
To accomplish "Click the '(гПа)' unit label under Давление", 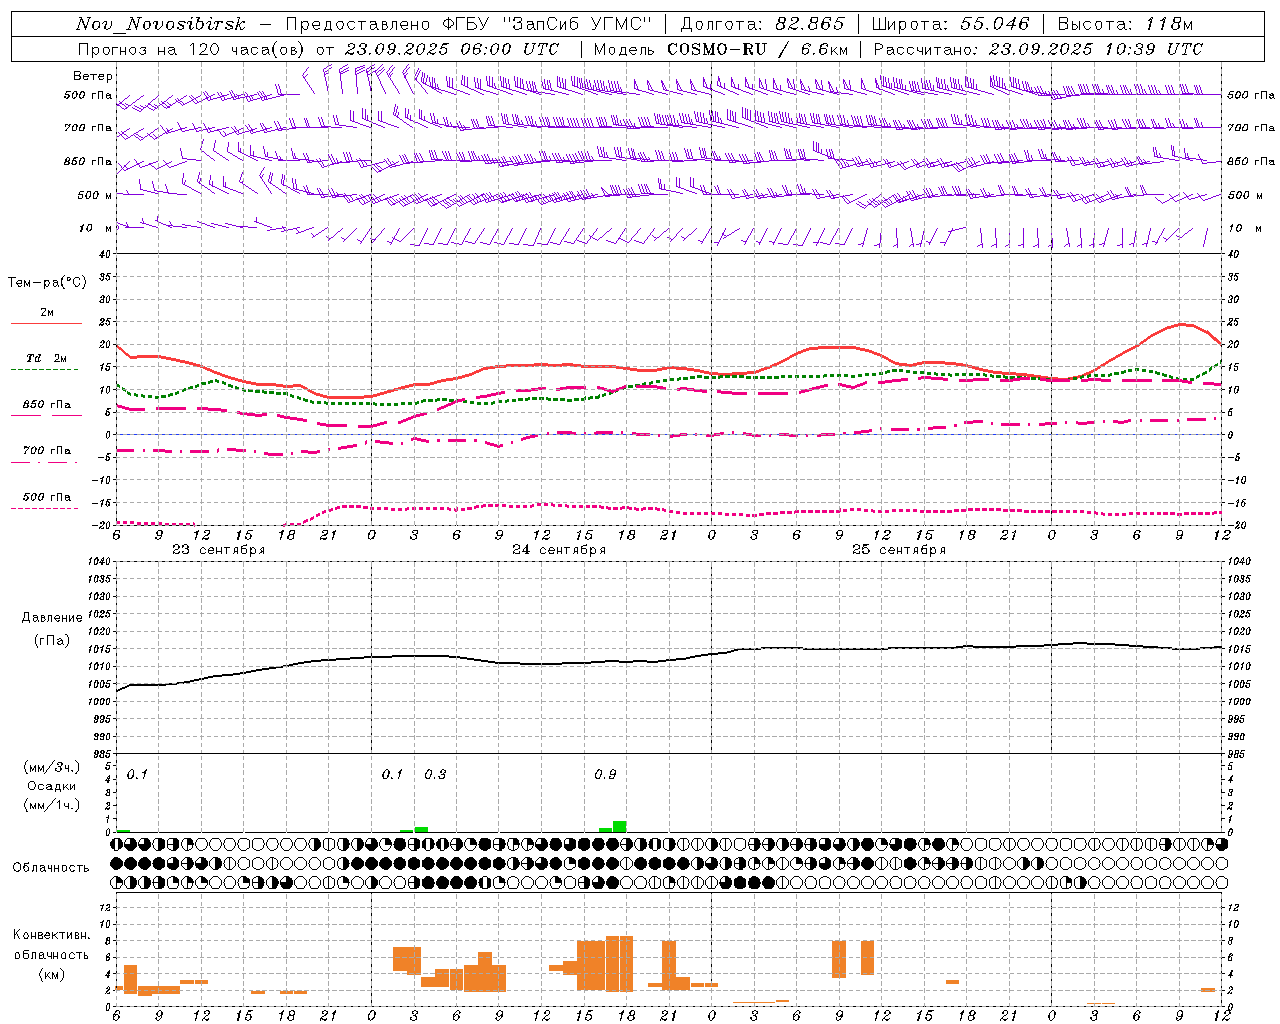I will [52, 641].
